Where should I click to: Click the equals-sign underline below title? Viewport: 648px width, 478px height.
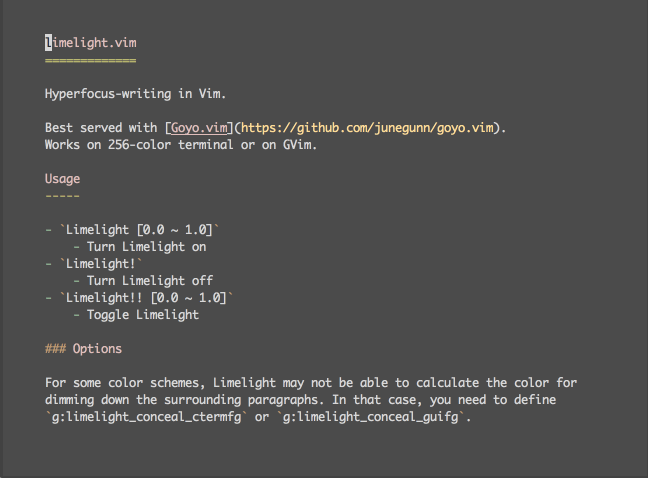(91, 60)
